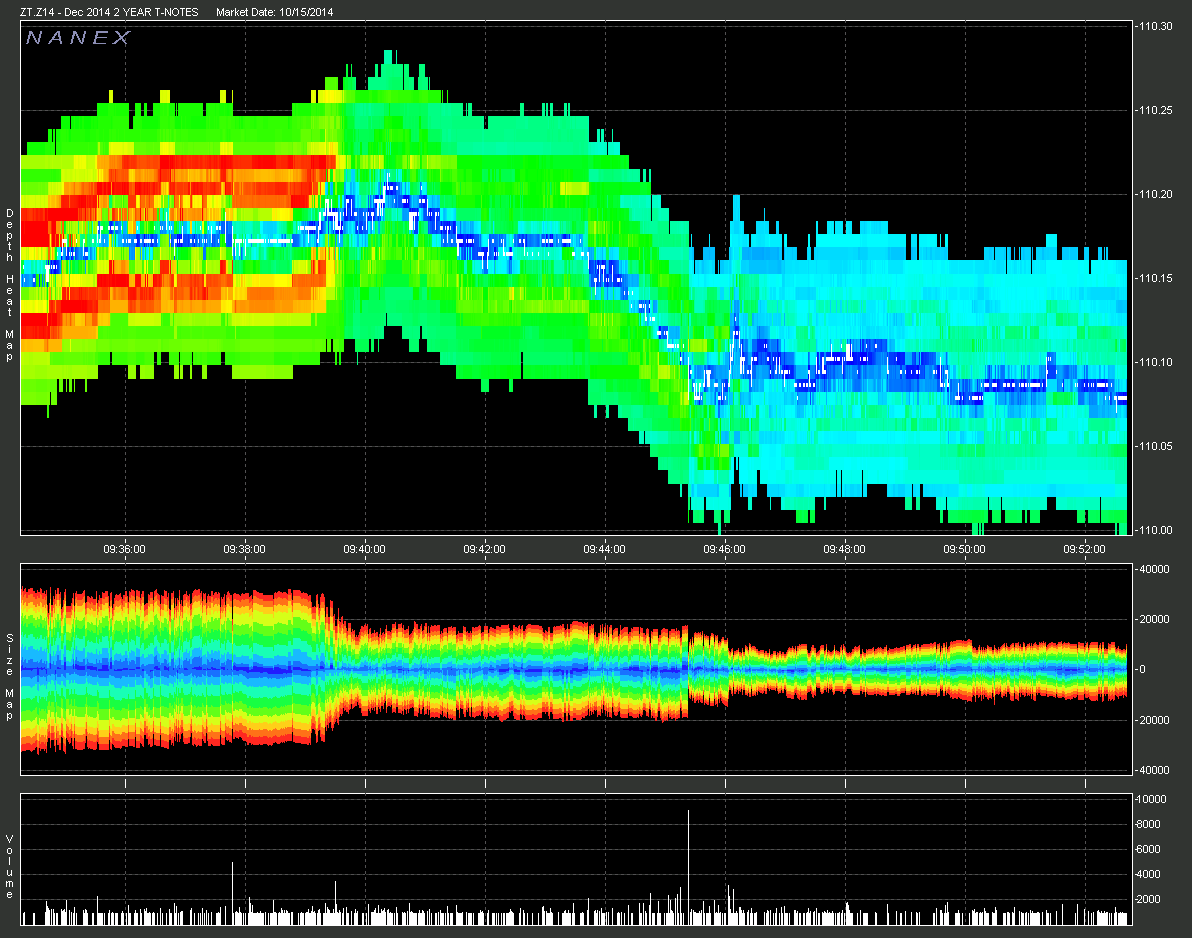This screenshot has width=1192, height=938.
Task: Click the 8000 volume axis label
Action: (1148, 824)
